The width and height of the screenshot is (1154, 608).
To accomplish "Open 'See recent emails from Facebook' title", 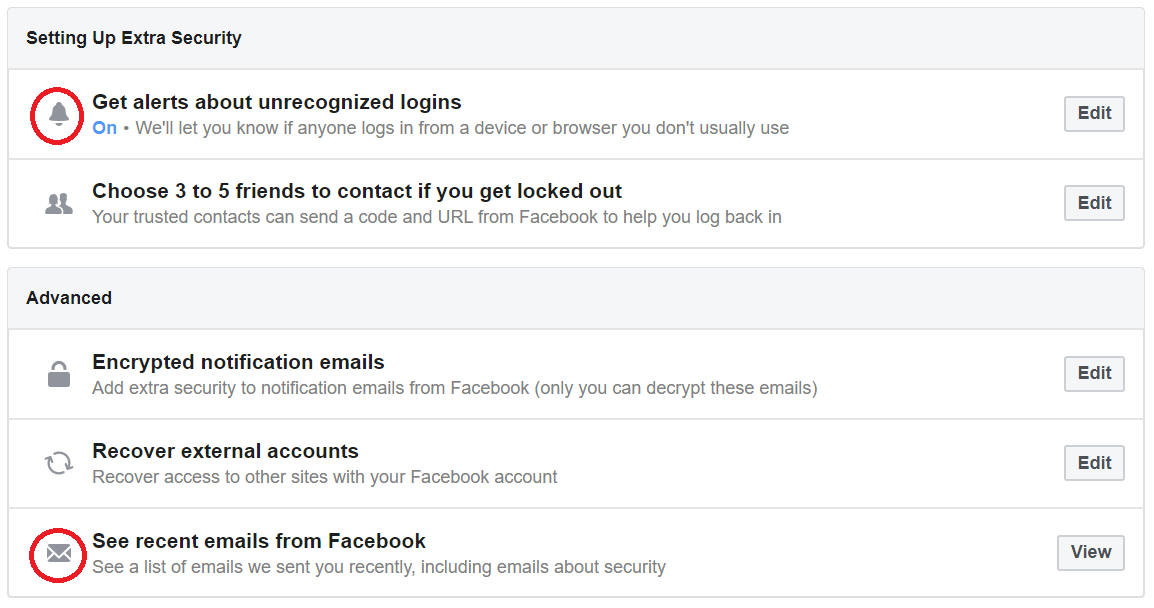I will click(259, 541).
